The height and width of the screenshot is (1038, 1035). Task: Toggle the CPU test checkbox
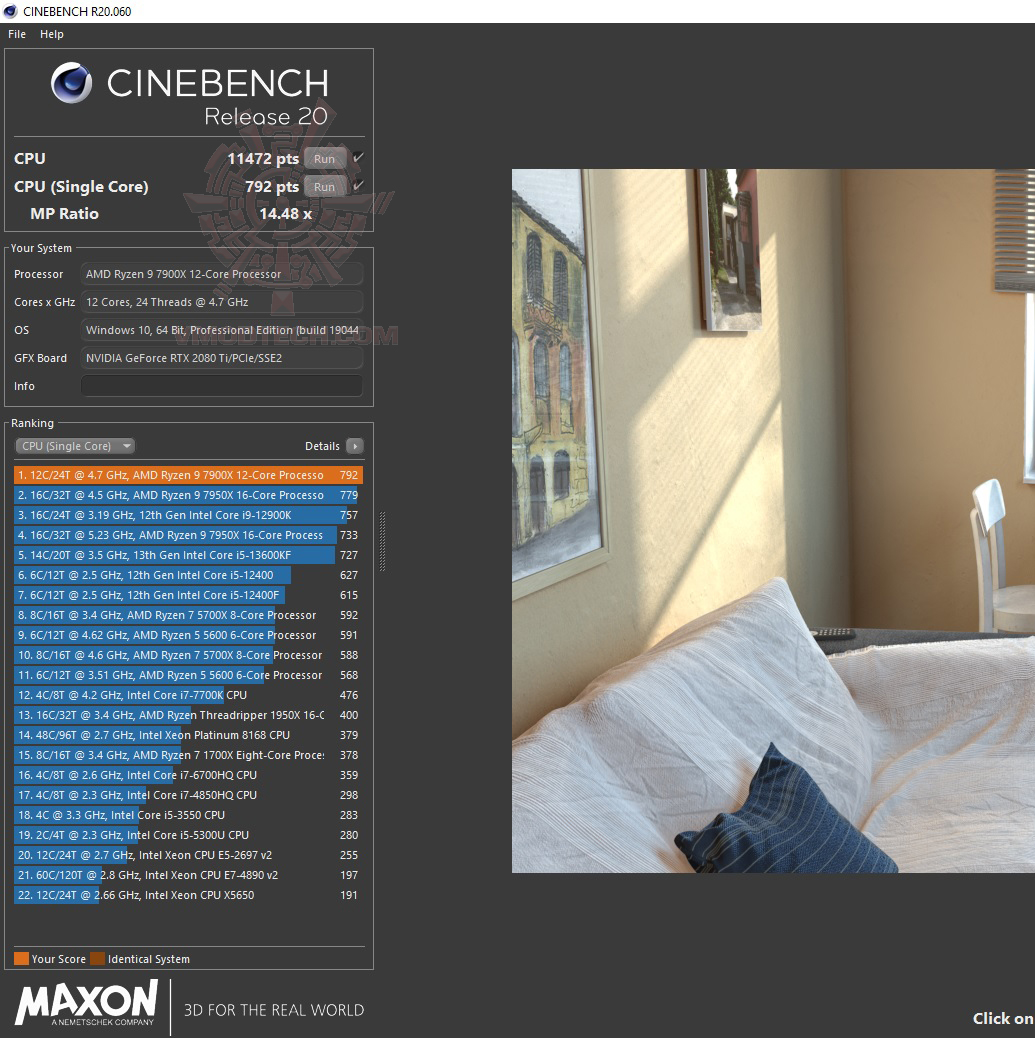[358, 158]
